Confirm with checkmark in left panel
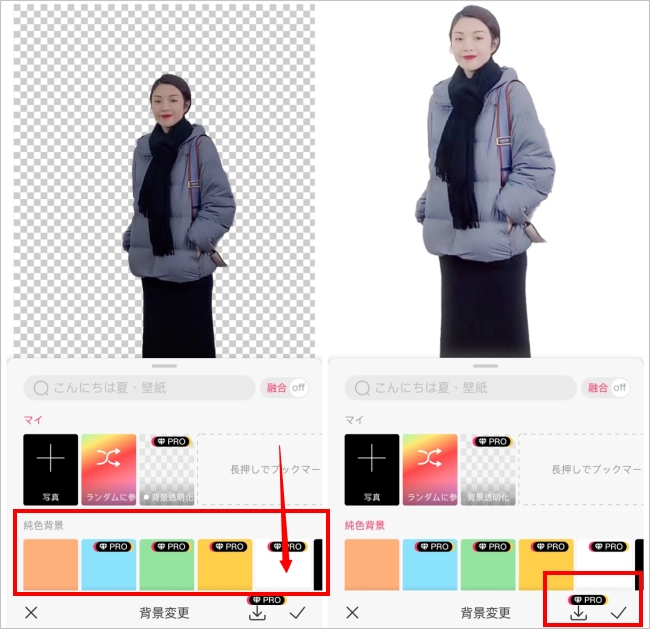The height and width of the screenshot is (629, 650). pos(298,612)
